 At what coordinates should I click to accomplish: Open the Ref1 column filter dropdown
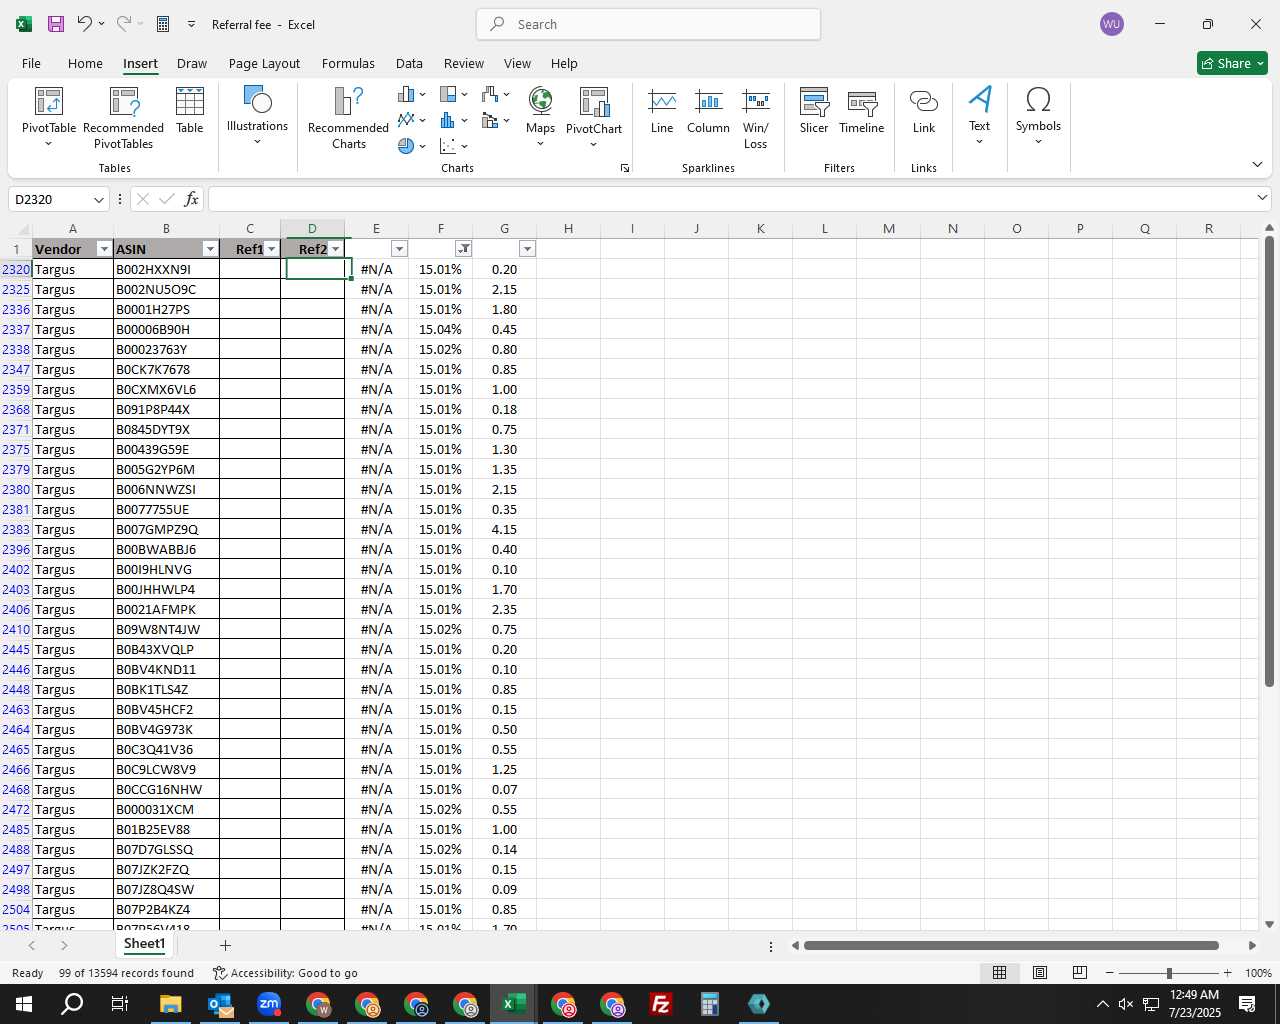[271, 249]
